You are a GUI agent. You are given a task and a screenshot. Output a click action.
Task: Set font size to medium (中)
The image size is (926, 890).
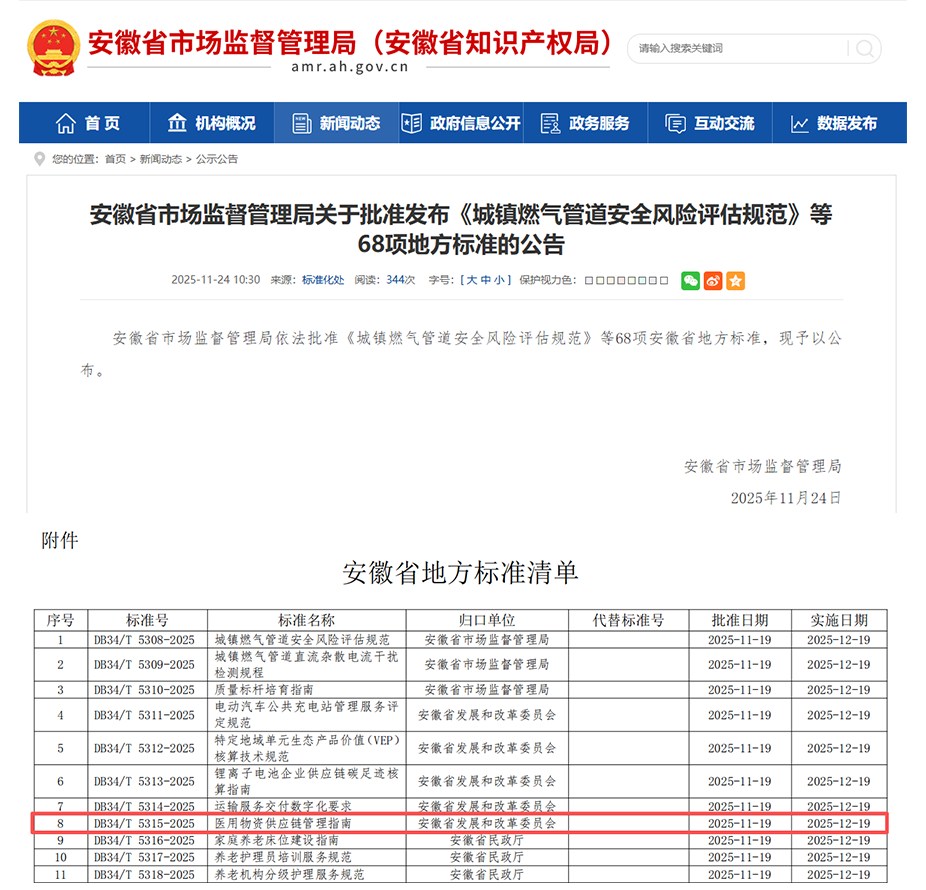click(x=485, y=280)
